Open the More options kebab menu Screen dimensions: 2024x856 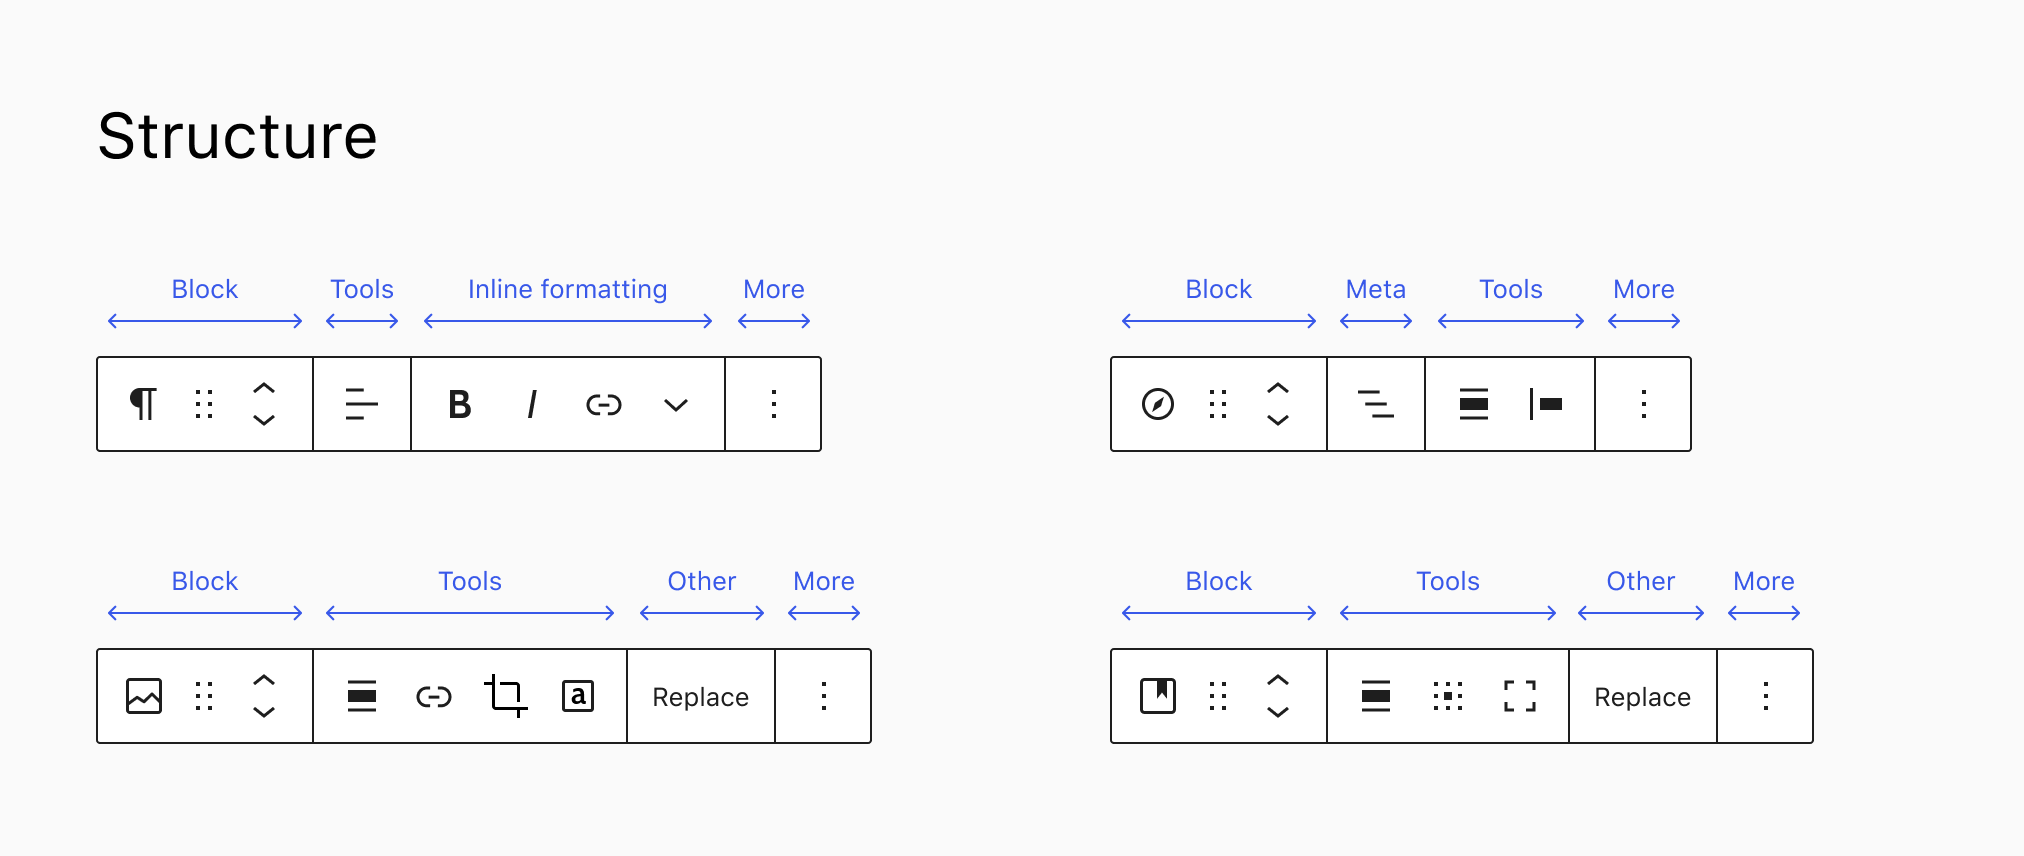click(773, 404)
